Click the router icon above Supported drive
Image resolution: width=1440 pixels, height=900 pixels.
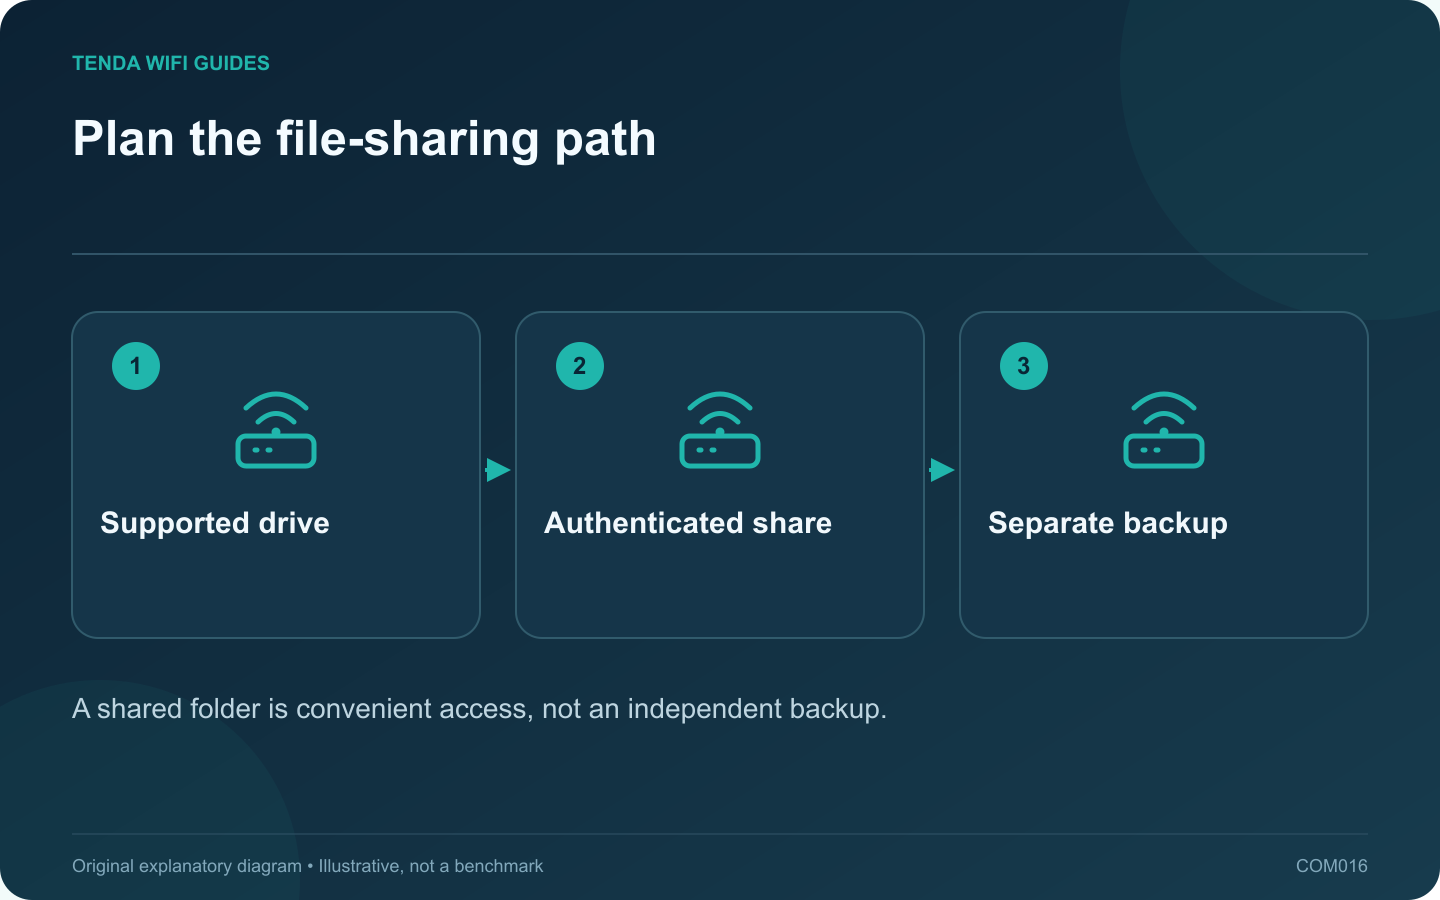pyautogui.click(x=276, y=430)
